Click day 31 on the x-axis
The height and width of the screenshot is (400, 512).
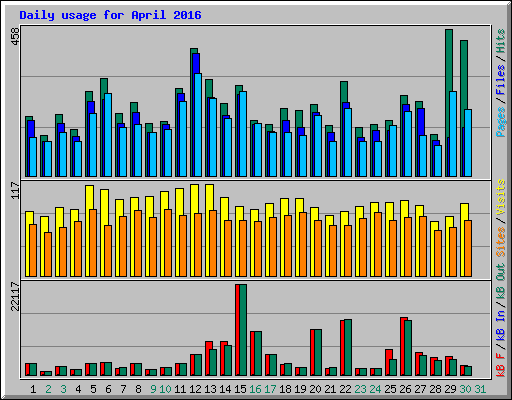click(x=480, y=389)
